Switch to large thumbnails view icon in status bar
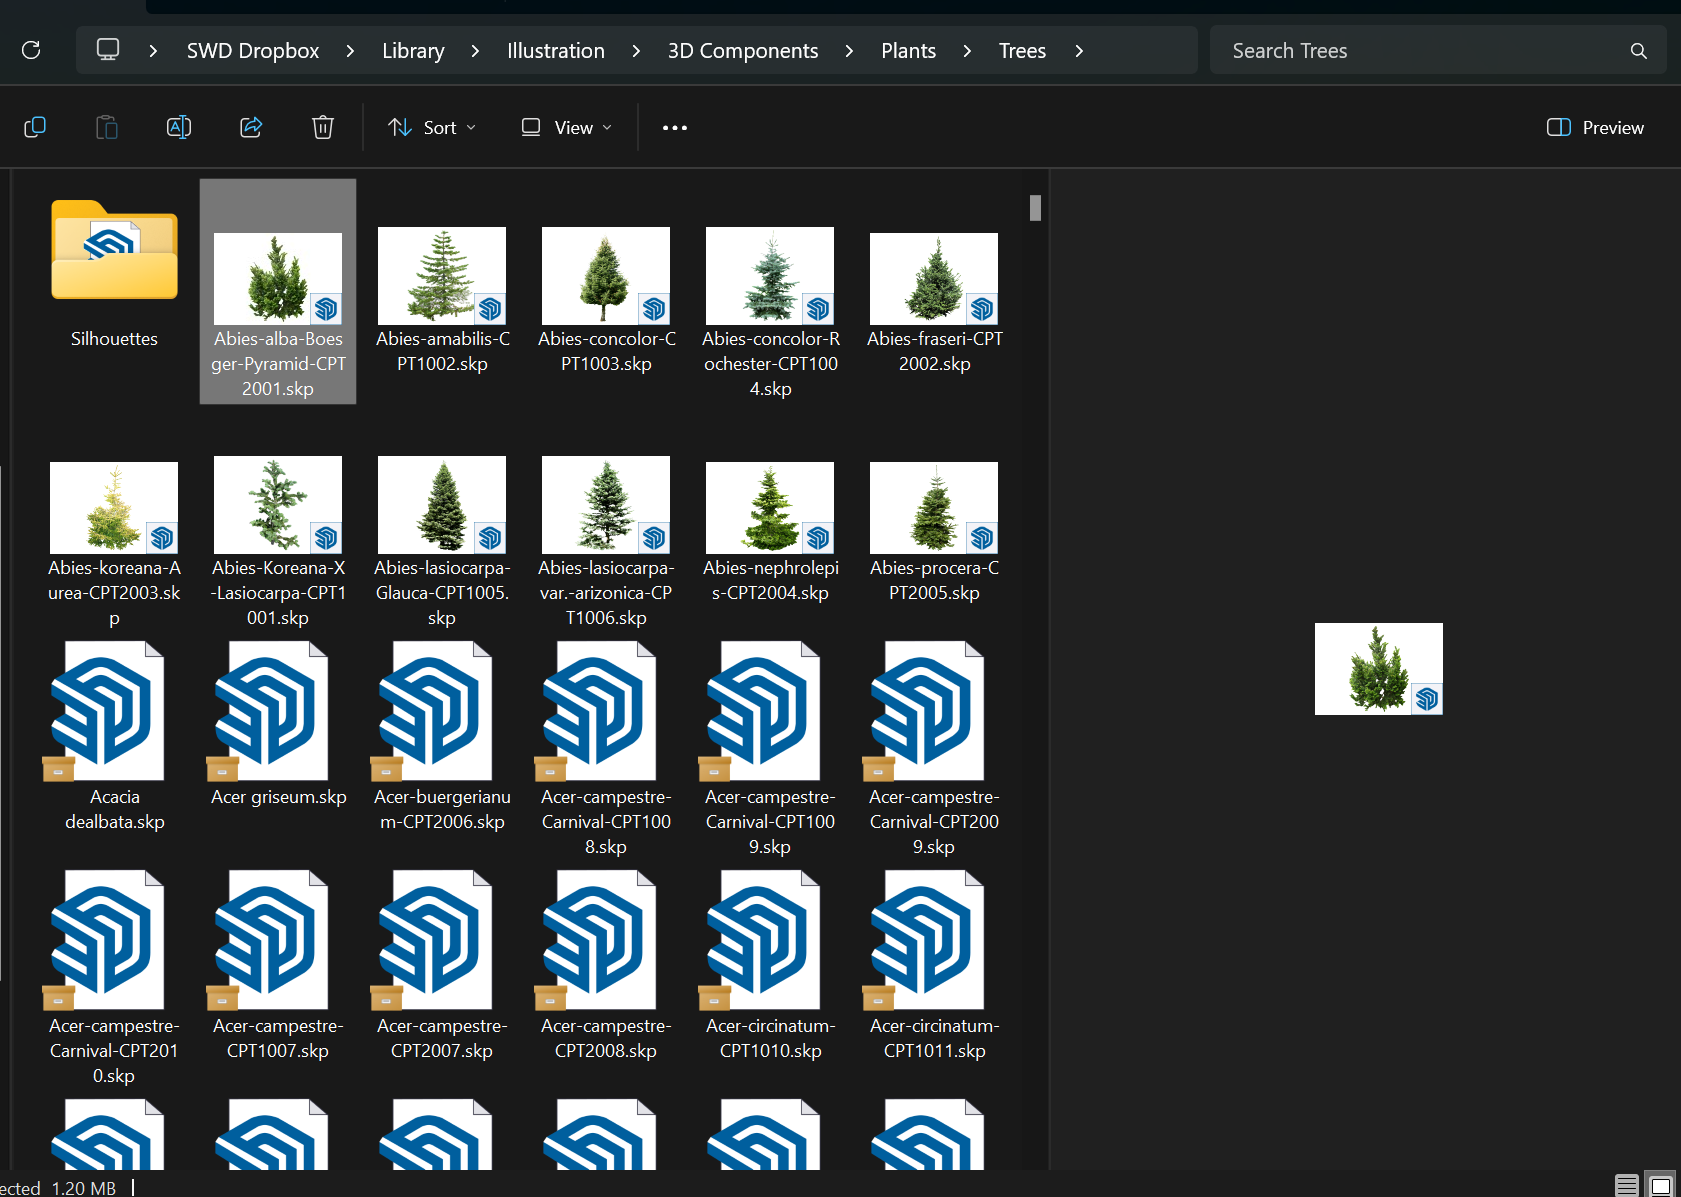Screen dimensions: 1681x1197 1661,1186
